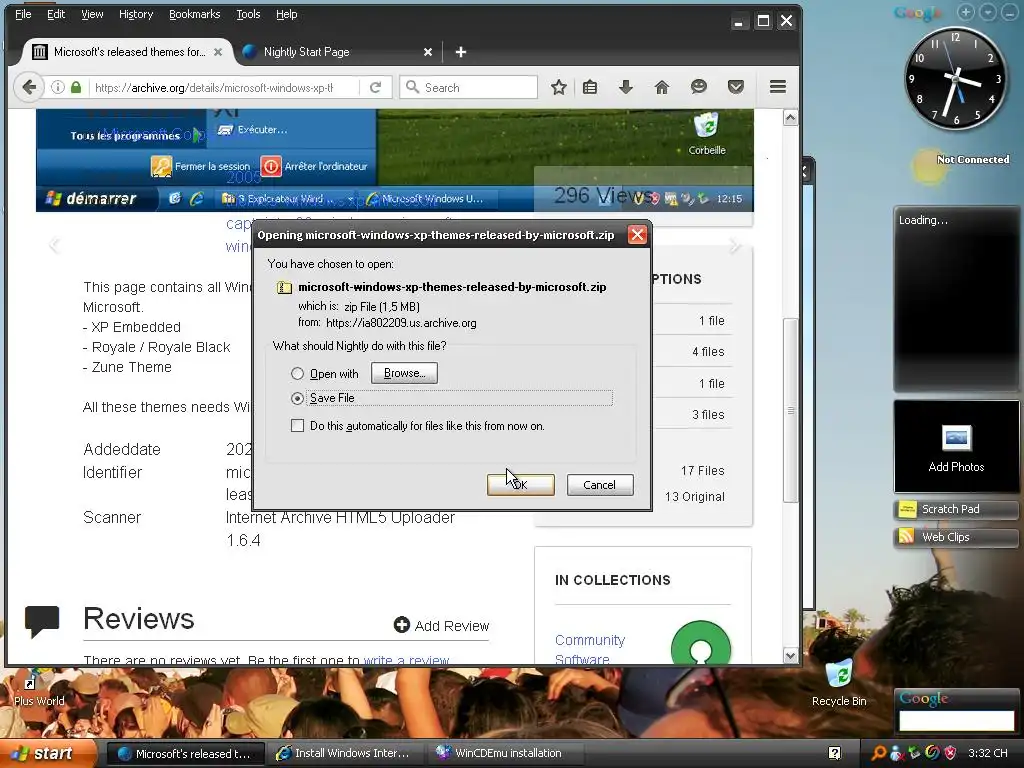This screenshot has width=1024, height=768.
Task: Select the Save File radio button
Action: (297, 398)
